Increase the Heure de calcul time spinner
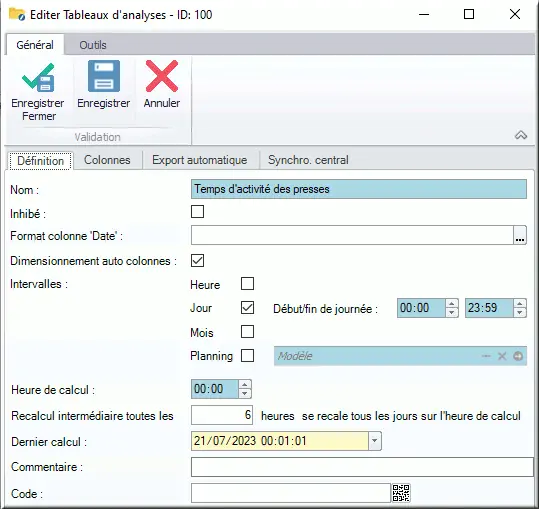The height and width of the screenshot is (509, 539). coord(244,385)
